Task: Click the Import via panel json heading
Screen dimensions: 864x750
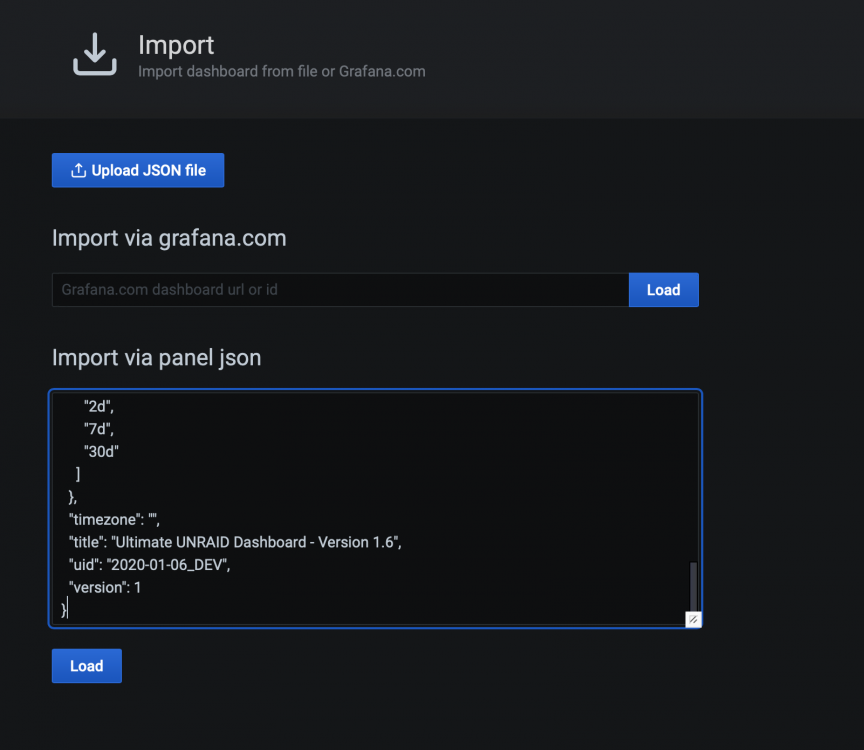Action: 156,358
